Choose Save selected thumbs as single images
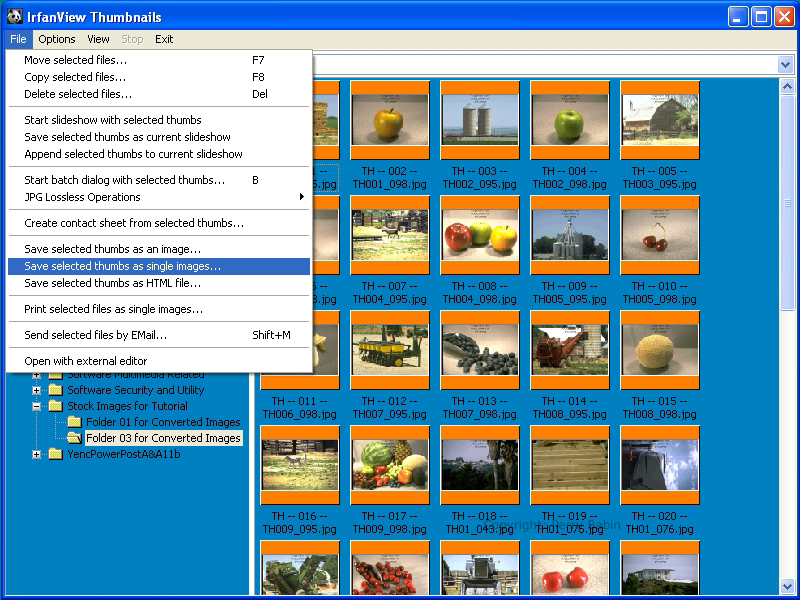The image size is (800, 600). 159,266
